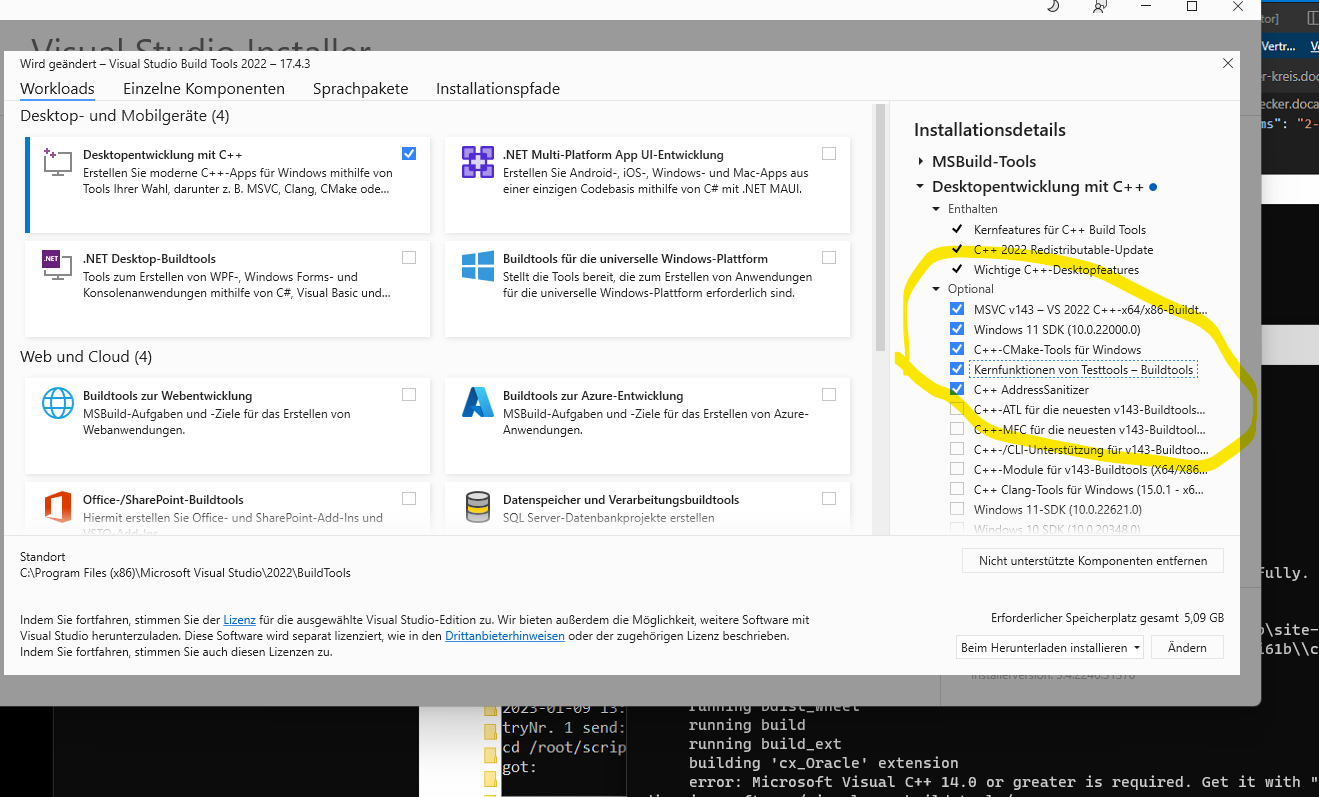Close the Build Tools dialog

click(1228, 63)
